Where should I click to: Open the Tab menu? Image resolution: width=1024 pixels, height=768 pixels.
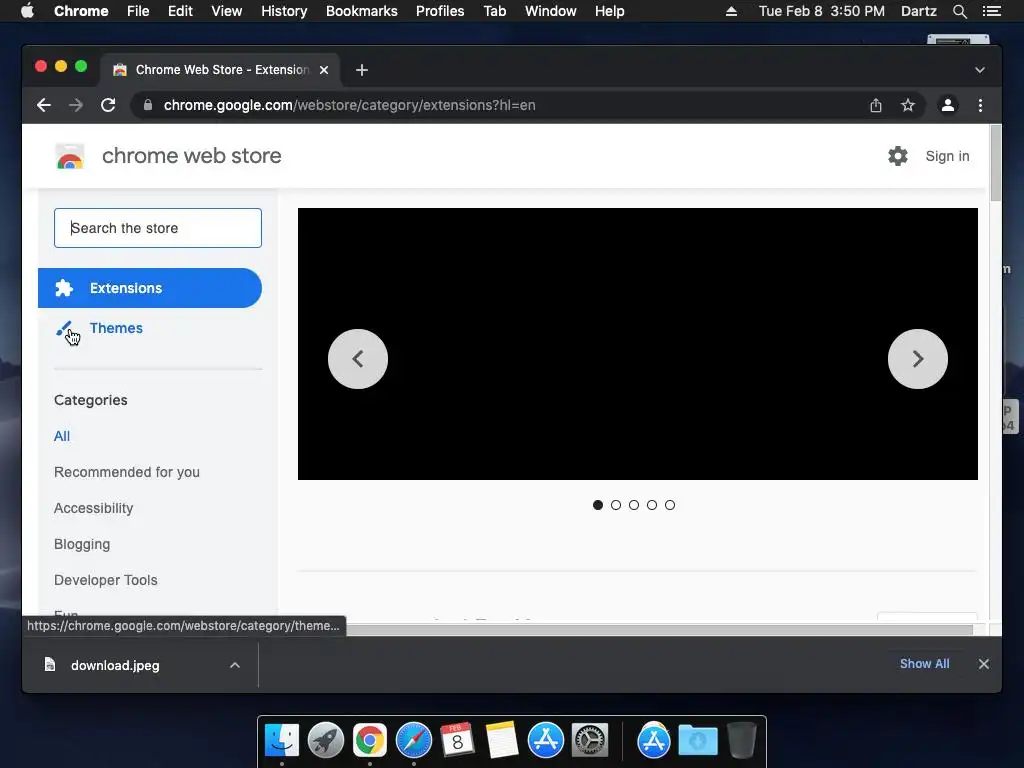[x=494, y=11]
